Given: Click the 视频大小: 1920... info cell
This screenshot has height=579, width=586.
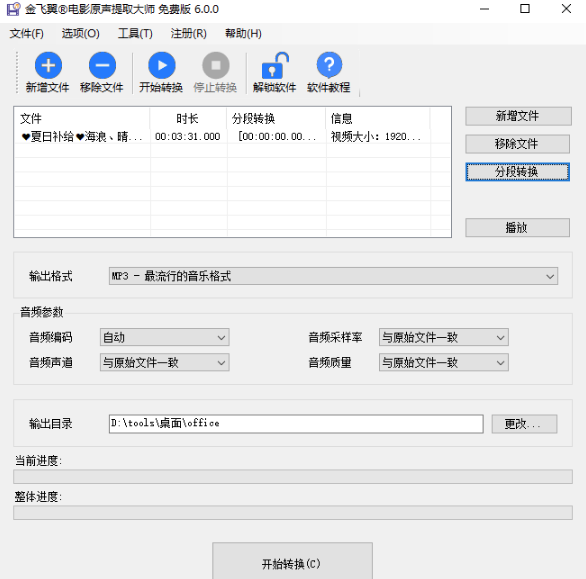Looking at the screenshot, I should (x=377, y=137).
